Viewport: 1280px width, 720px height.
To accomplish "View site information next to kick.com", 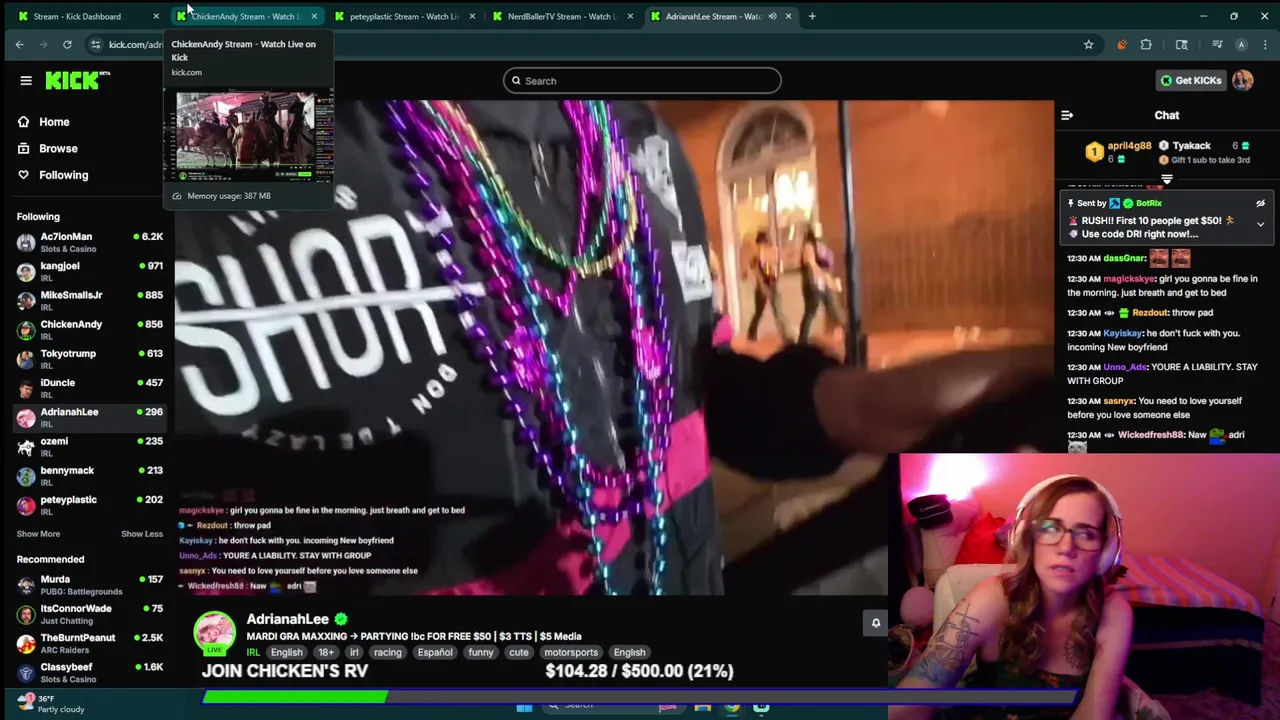I will [x=95, y=44].
